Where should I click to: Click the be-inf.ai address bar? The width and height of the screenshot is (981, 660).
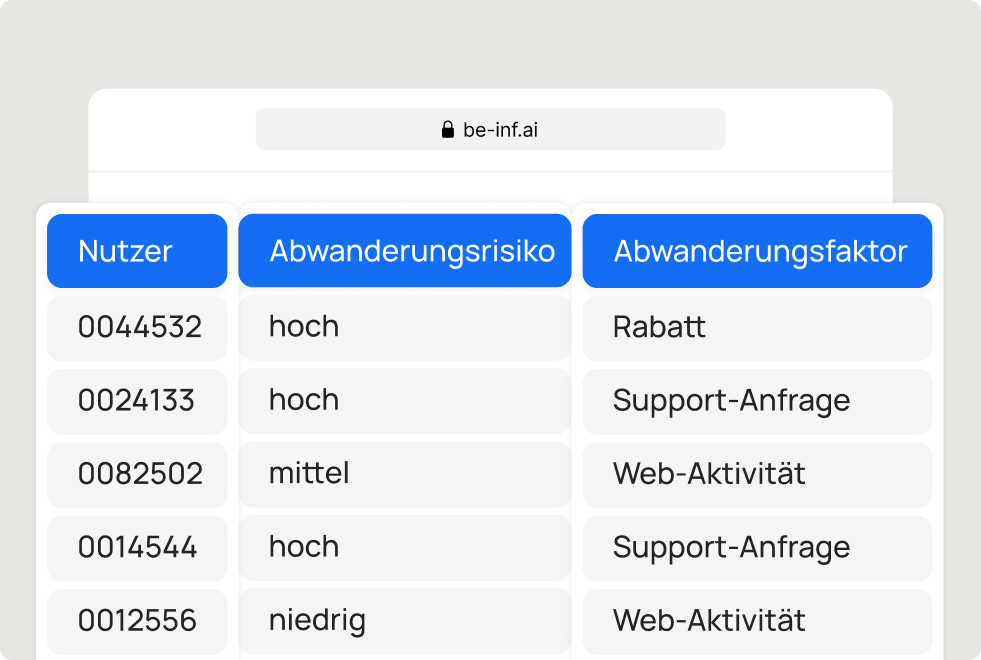(490, 129)
